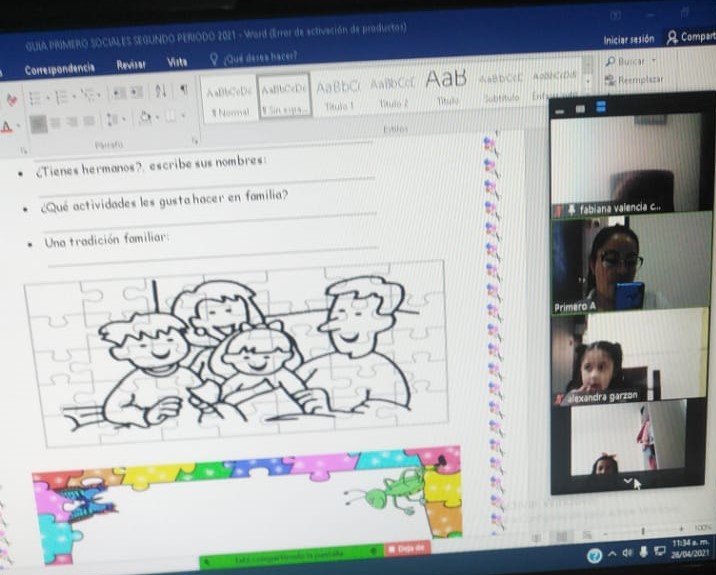The width and height of the screenshot is (716, 575).
Task: Switch to read mode view in status bar
Action: tap(538, 538)
